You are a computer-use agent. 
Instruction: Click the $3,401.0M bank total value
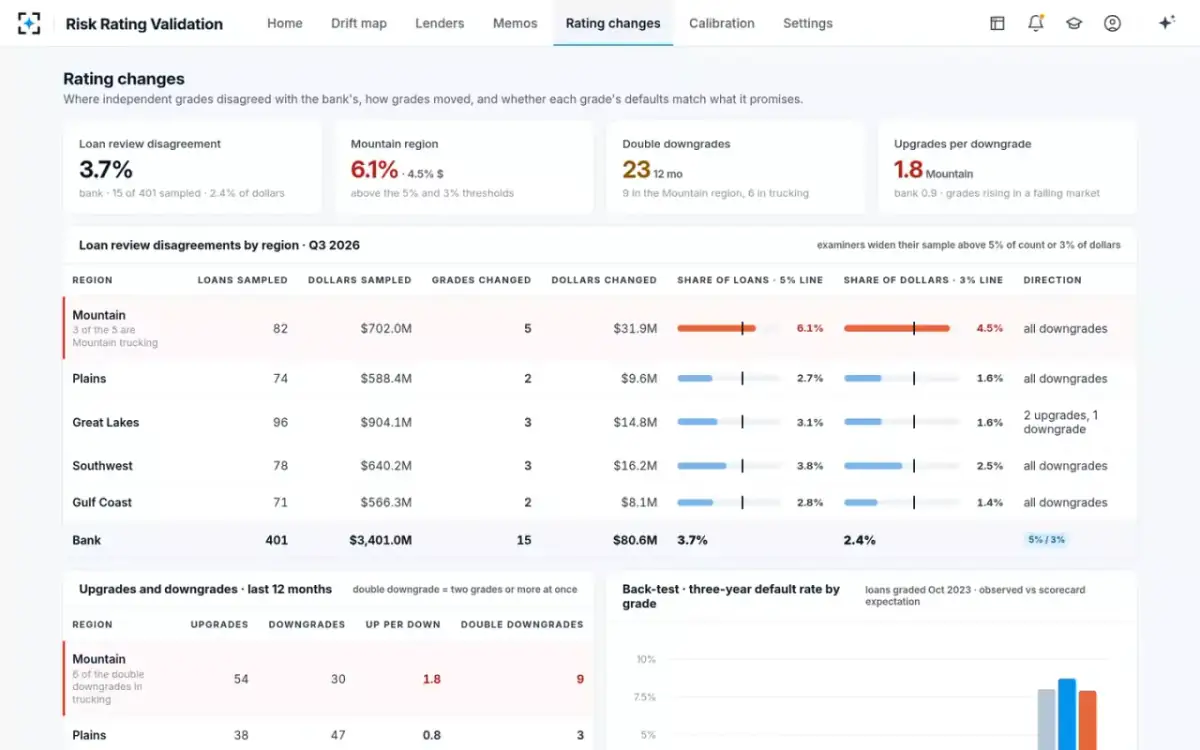[x=380, y=540]
